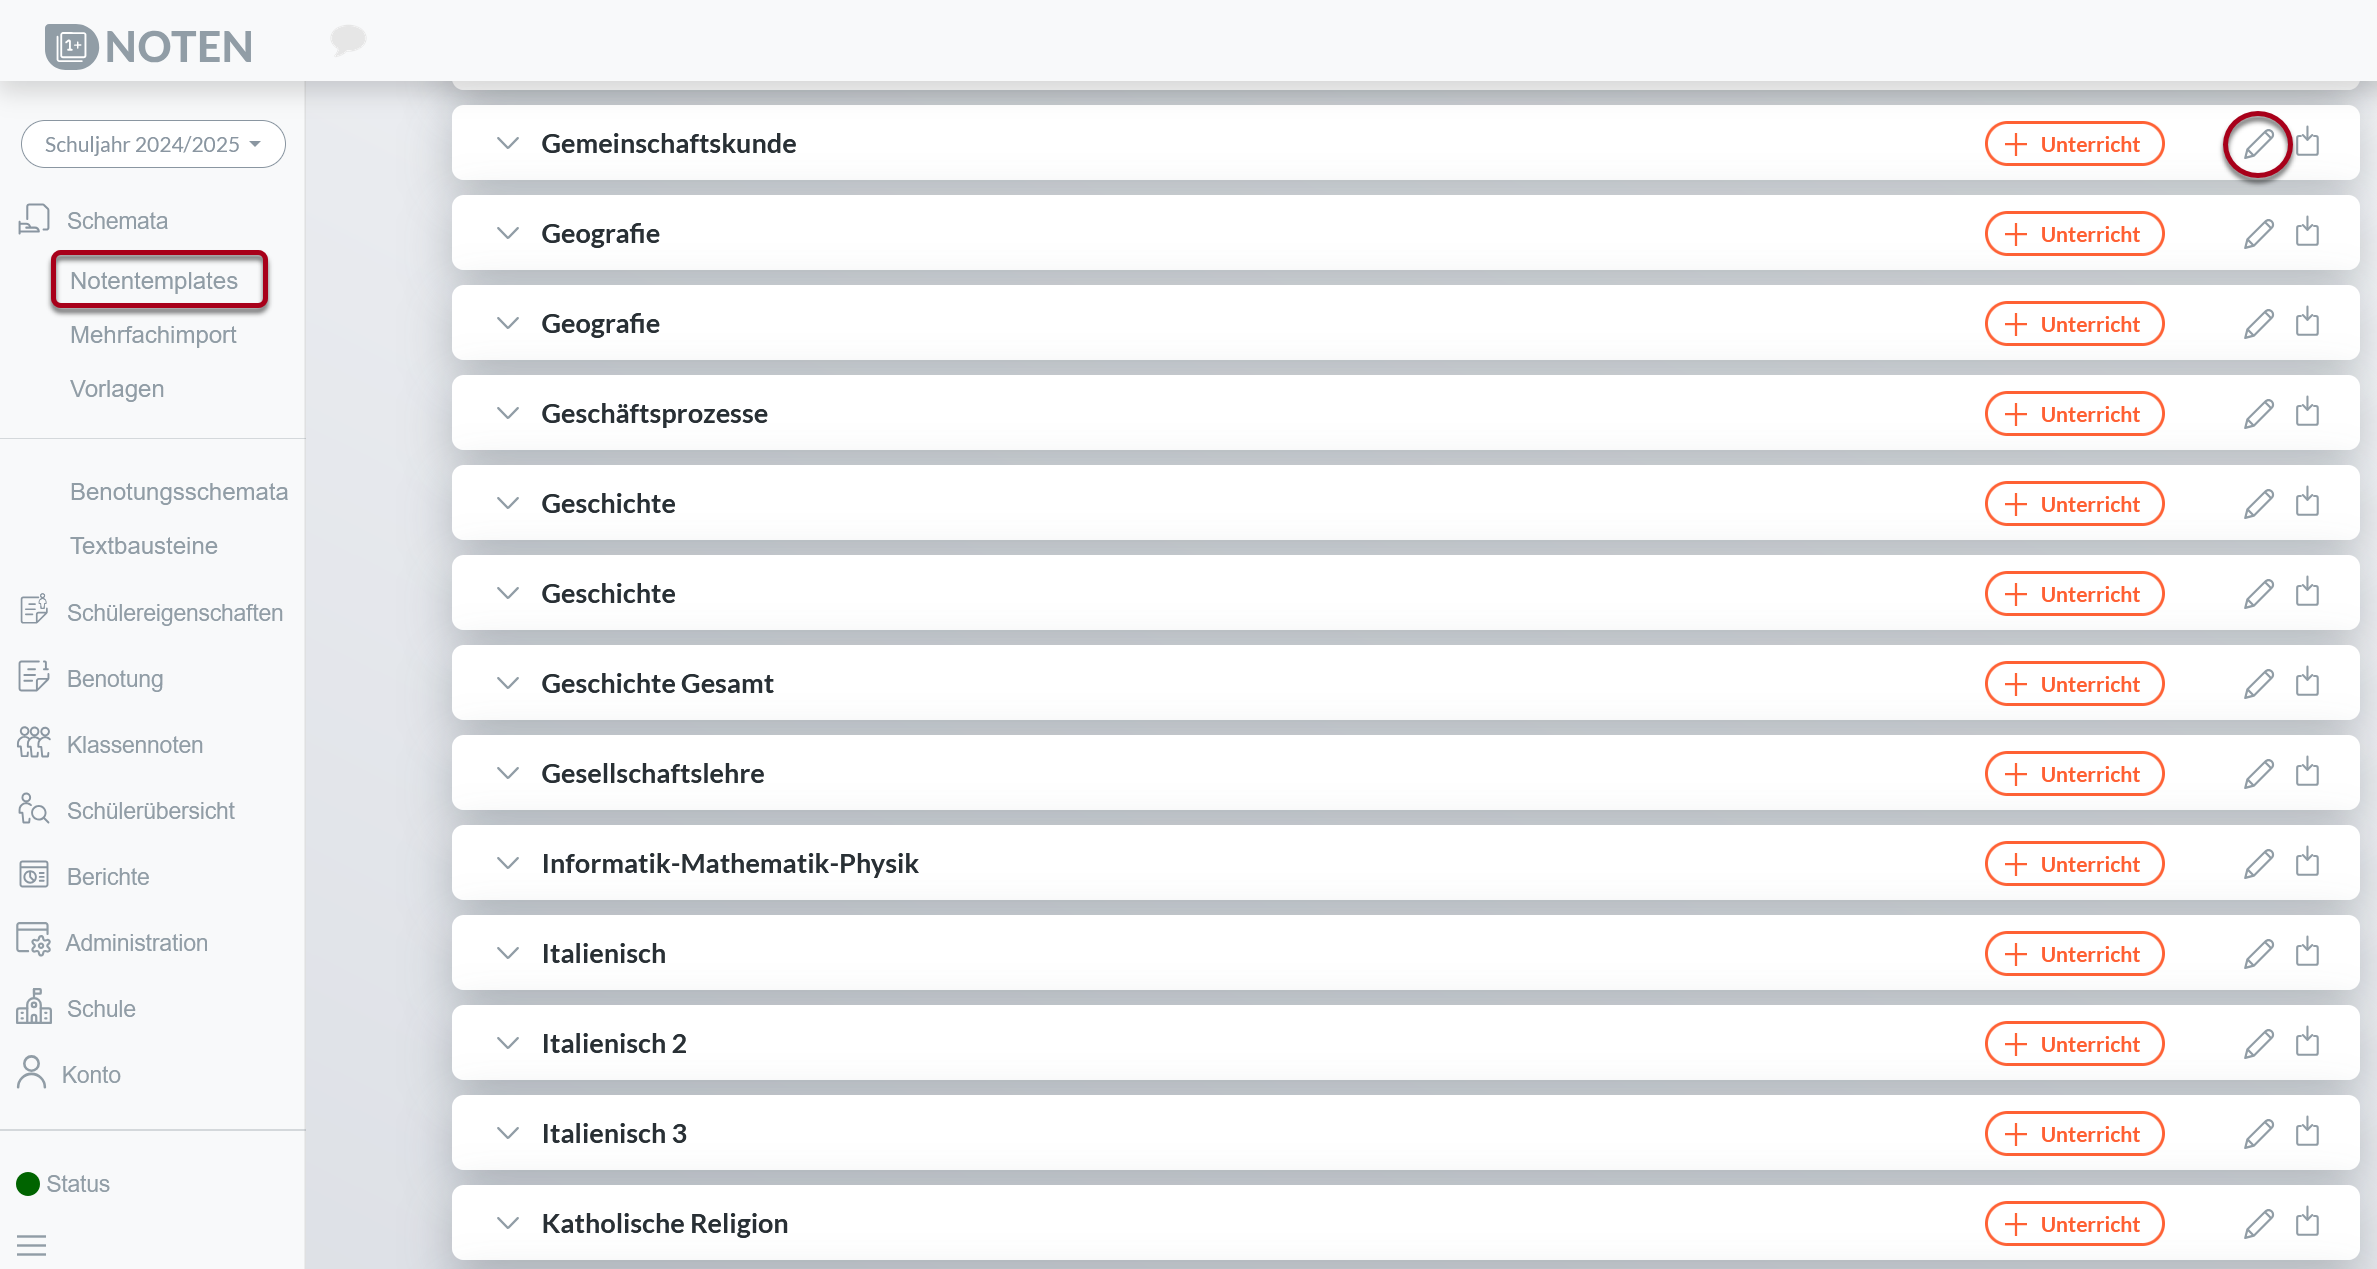
Task: Add Unterricht to Geschäftsprozesse
Action: 2074,414
